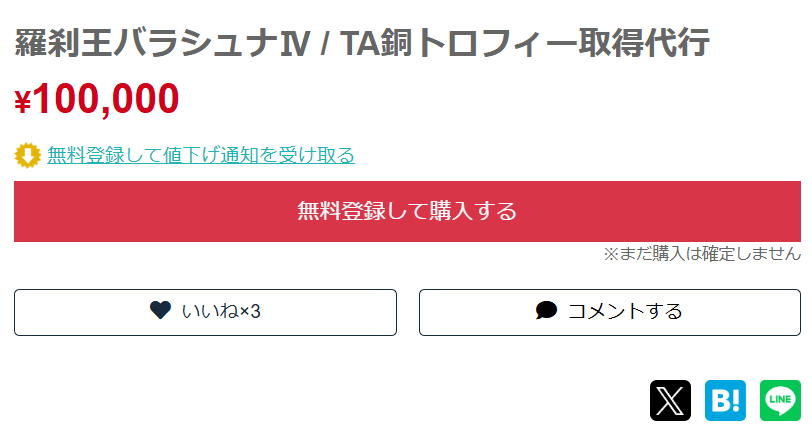Click the 購入する text on red button
The width and height of the screenshot is (812, 442).
click(x=473, y=211)
